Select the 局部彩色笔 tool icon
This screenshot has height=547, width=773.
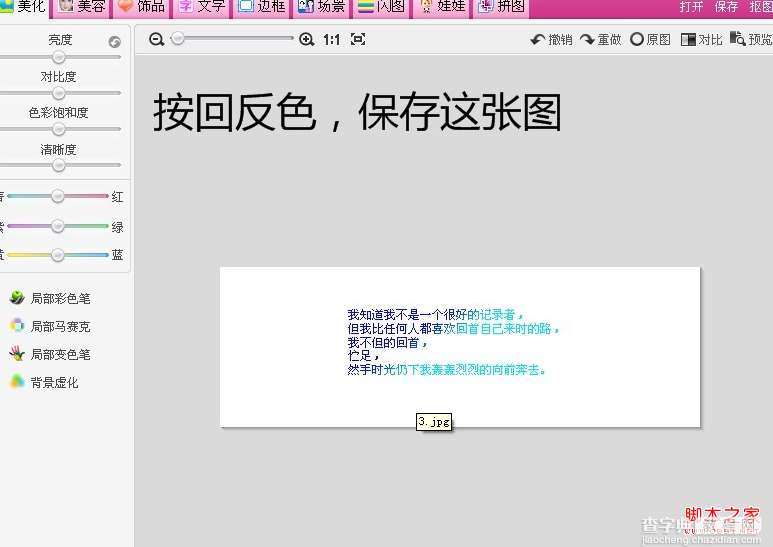click(x=17, y=297)
